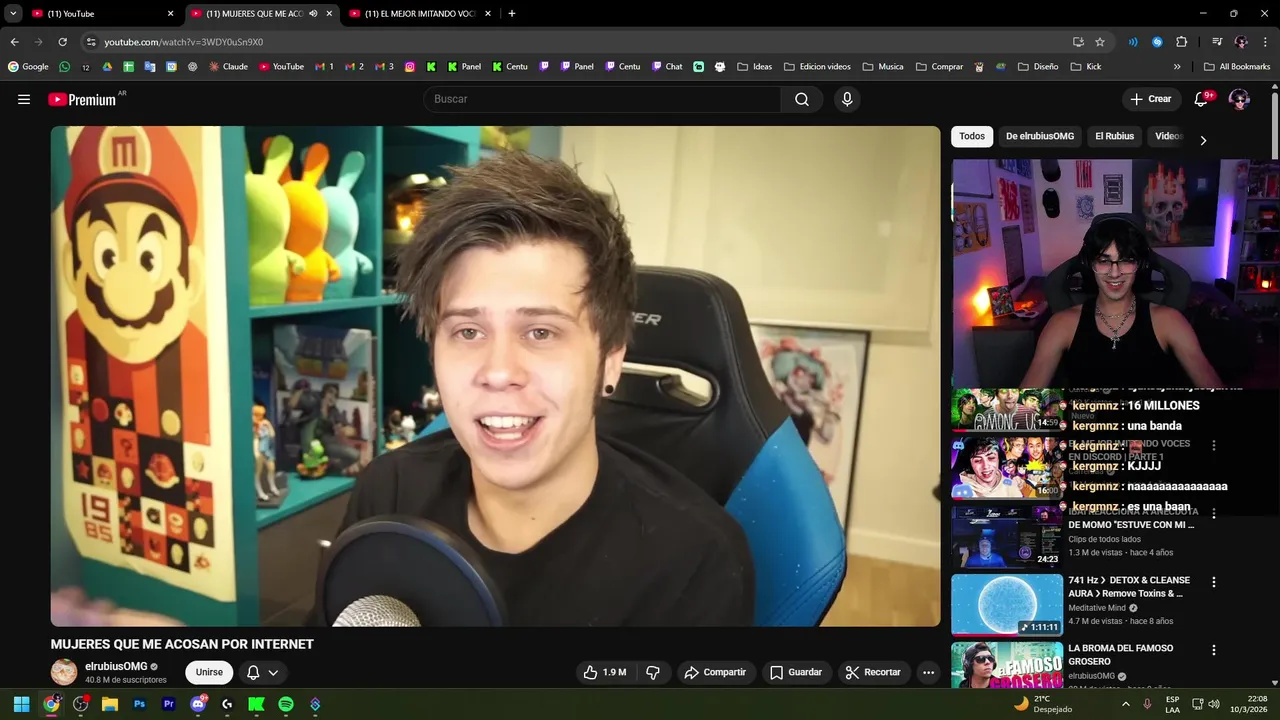
Task: Open YouTube notifications bell
Action: [1202, 99]
